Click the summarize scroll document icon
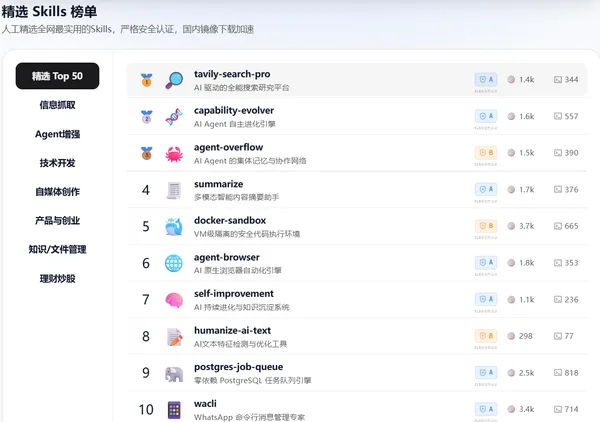 [174, 191]
